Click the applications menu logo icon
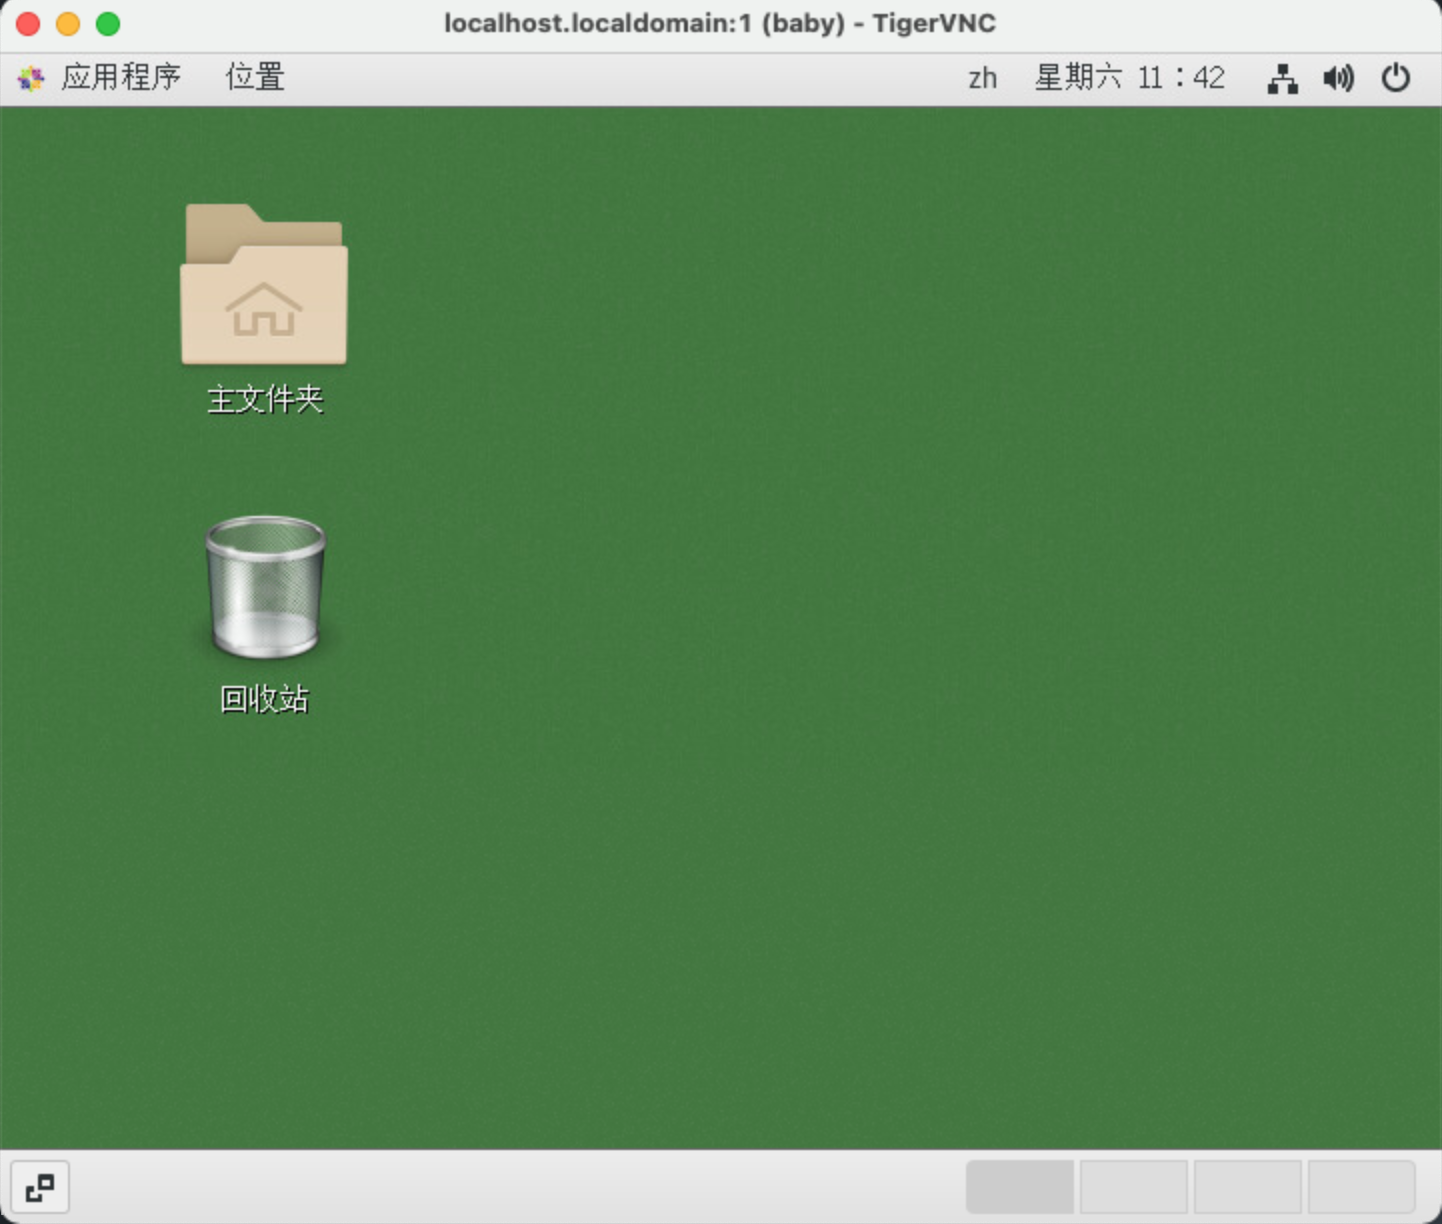The height and width of the screenshot is (1224, 1442). click(x=32, y=78)
